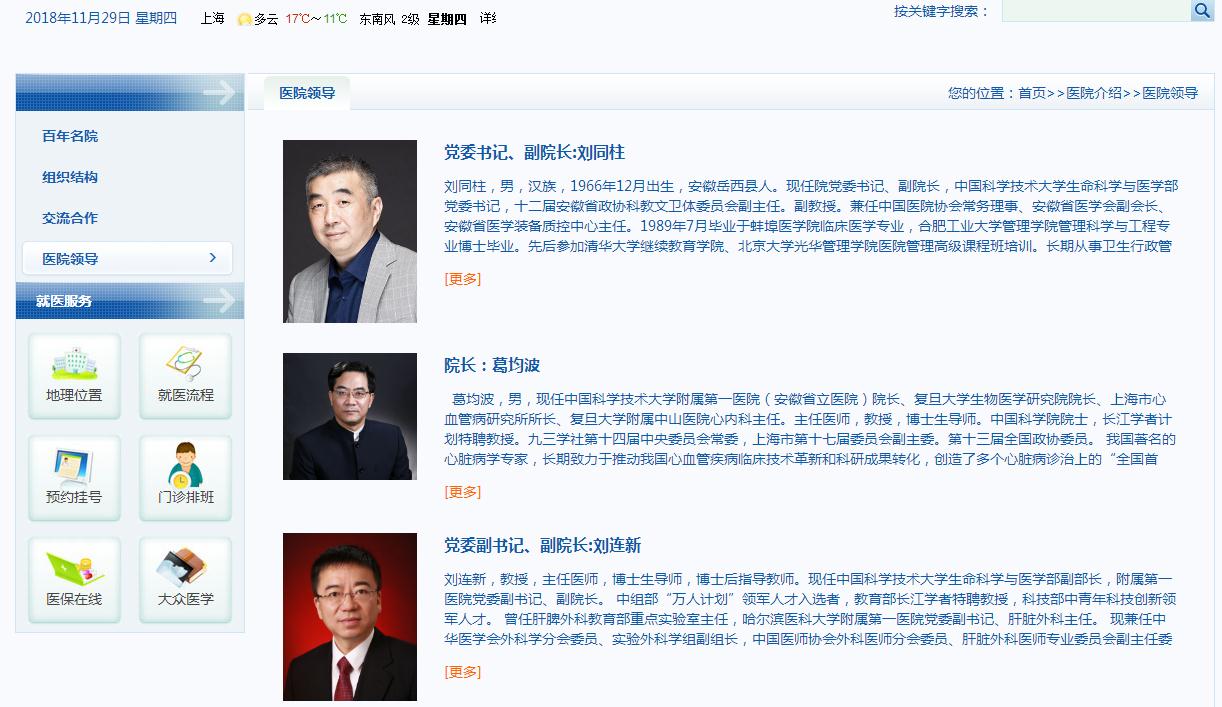Switch to the 医院领导 tab

pyautogui.click(x=307, y=93)
